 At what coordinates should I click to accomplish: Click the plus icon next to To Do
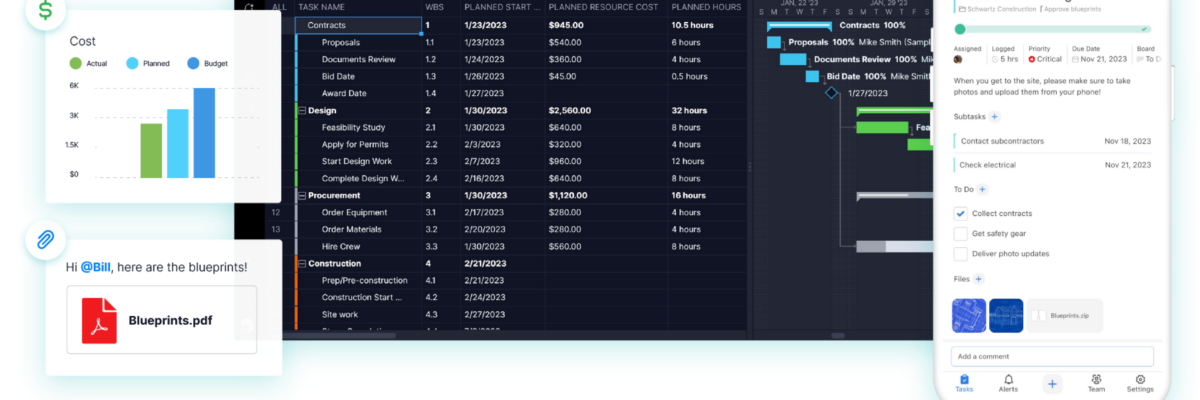pyautogui.click(x=982, y=189)
